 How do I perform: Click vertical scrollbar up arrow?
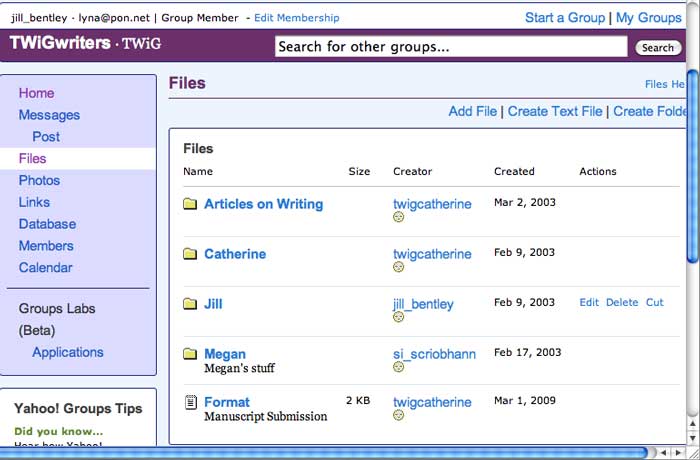point(693,423)
